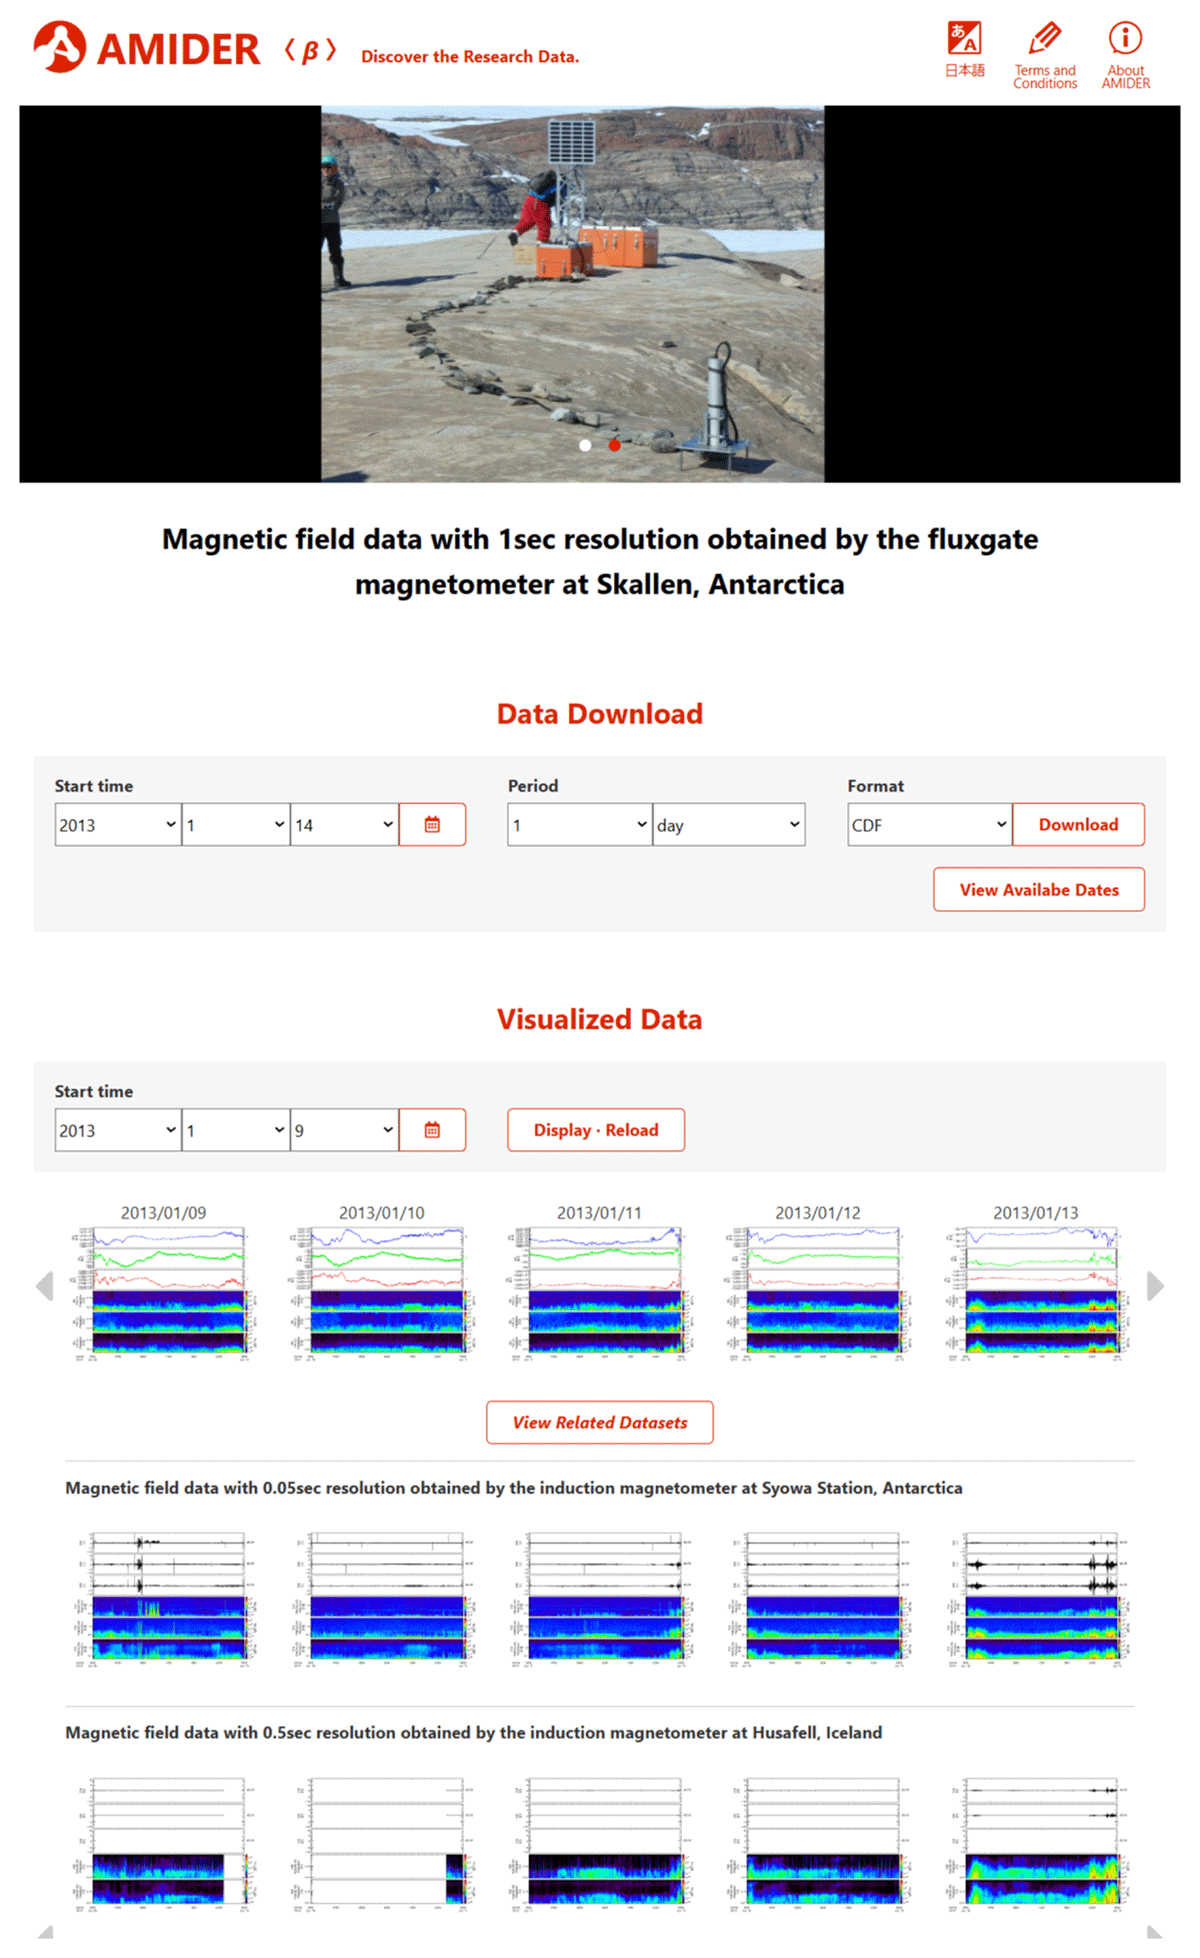Image resolution: width=1200 pixels, height=1958 pixels.
Task: Open last Husafell Iceland plot thumbnail
Action: [x=1036, y=1843]
